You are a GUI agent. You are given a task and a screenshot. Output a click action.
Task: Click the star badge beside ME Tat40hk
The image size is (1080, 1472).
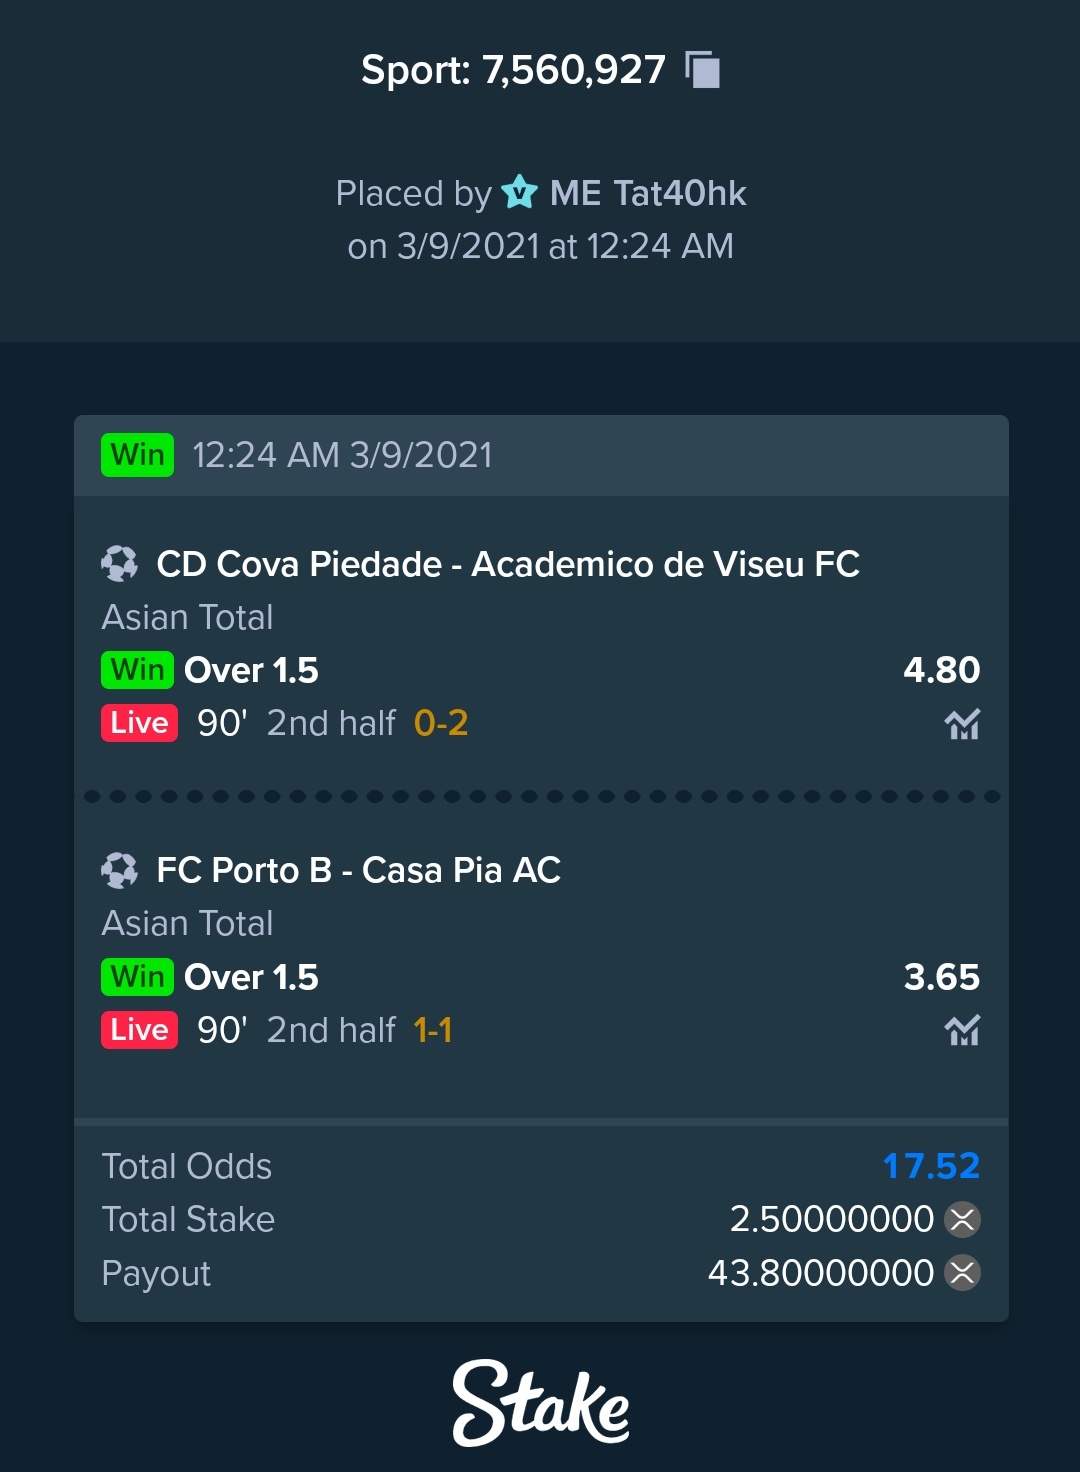(519, 192)
